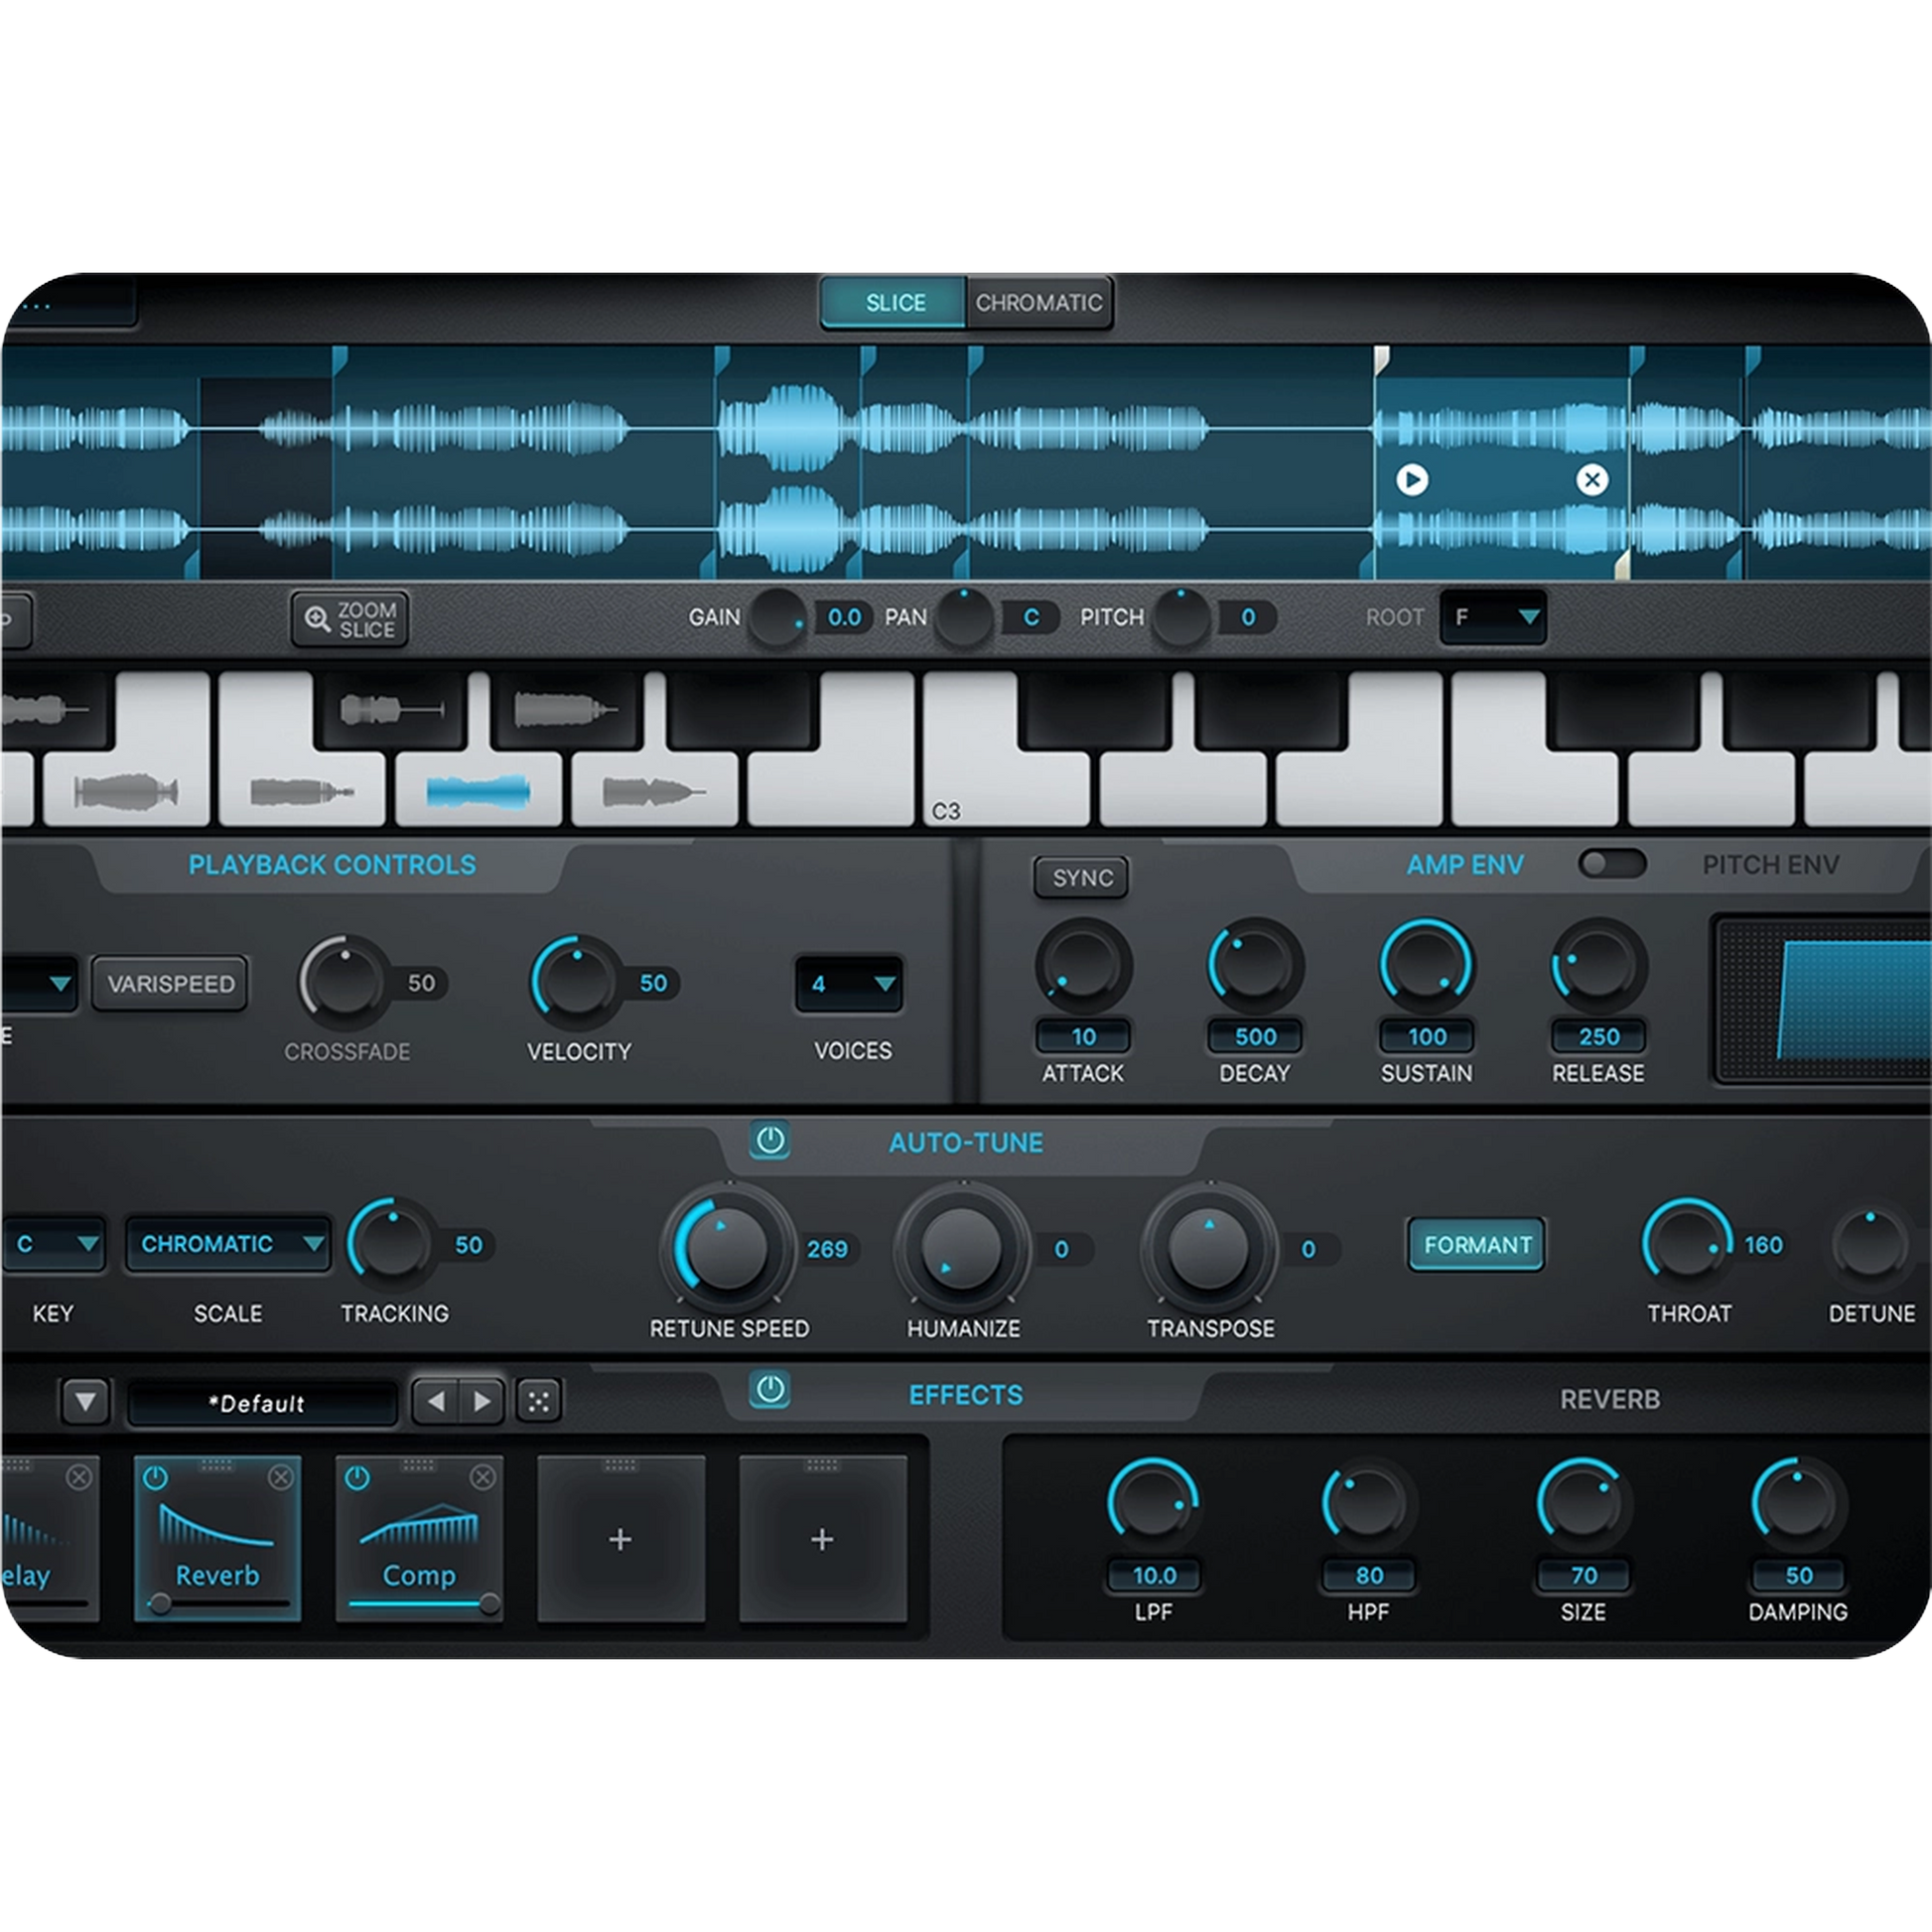Toggle the Auto-Tune power button
Viewport: 1932px width, 1932px height.
(769, 1140)
